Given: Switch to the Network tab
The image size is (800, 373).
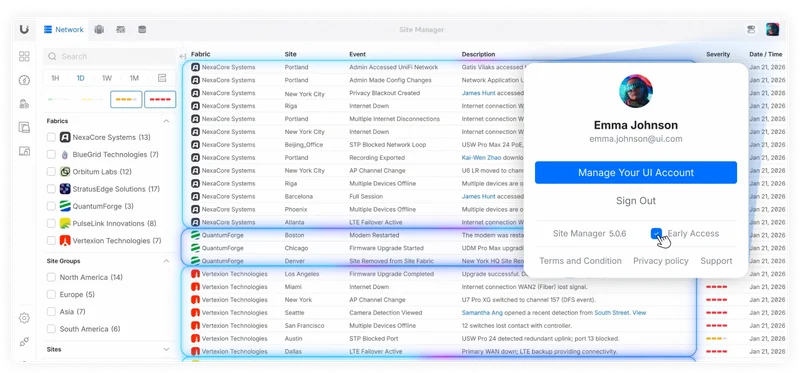Looking at the screenshot, I should click(64, 30).
